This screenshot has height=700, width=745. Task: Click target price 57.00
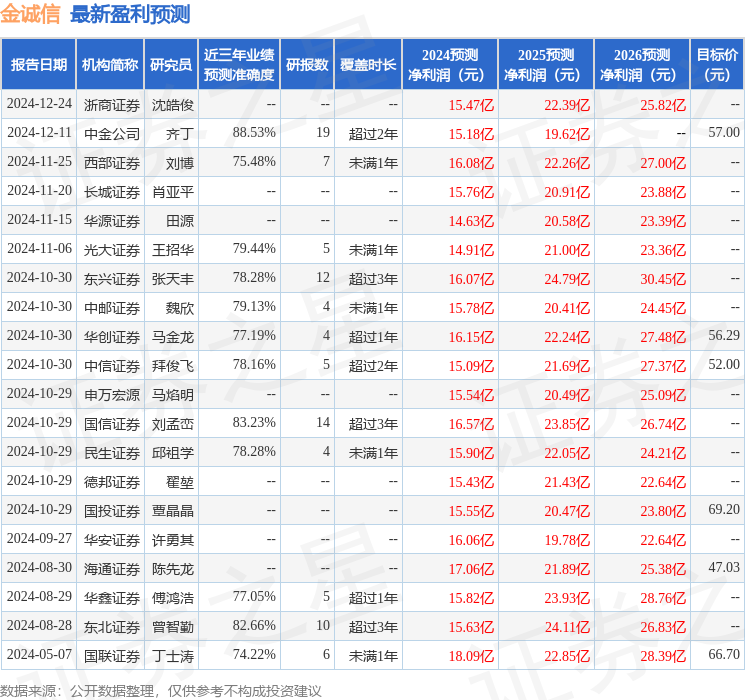pyautogui.click(x=724, y=132)
